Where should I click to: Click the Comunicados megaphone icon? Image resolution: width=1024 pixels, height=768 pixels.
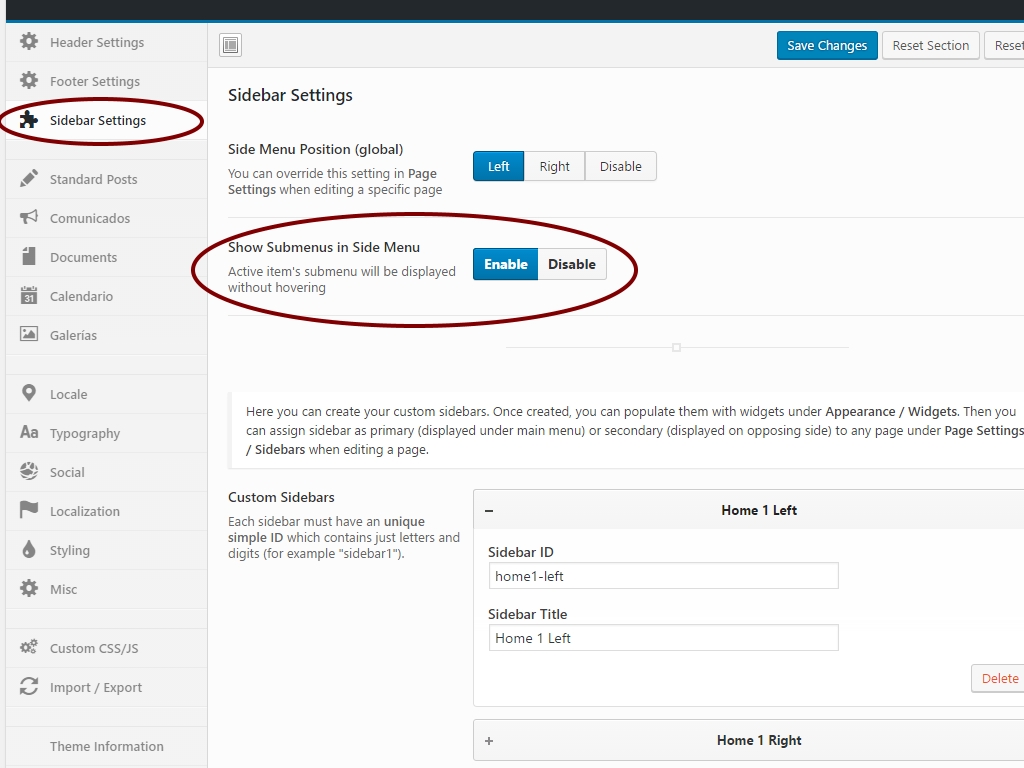pos(29,218)
